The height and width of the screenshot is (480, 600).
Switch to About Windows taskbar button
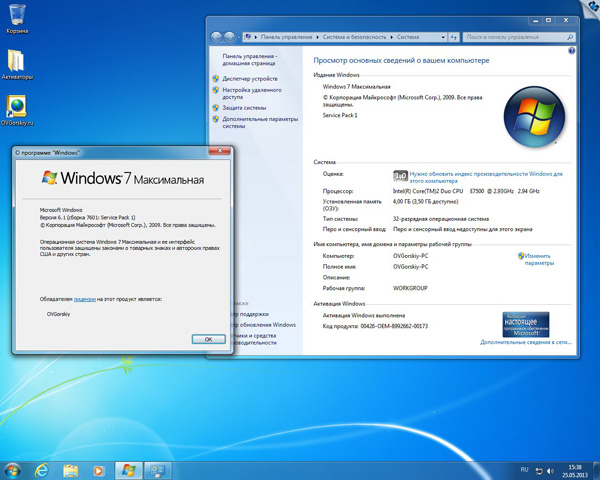coord(129,470)
